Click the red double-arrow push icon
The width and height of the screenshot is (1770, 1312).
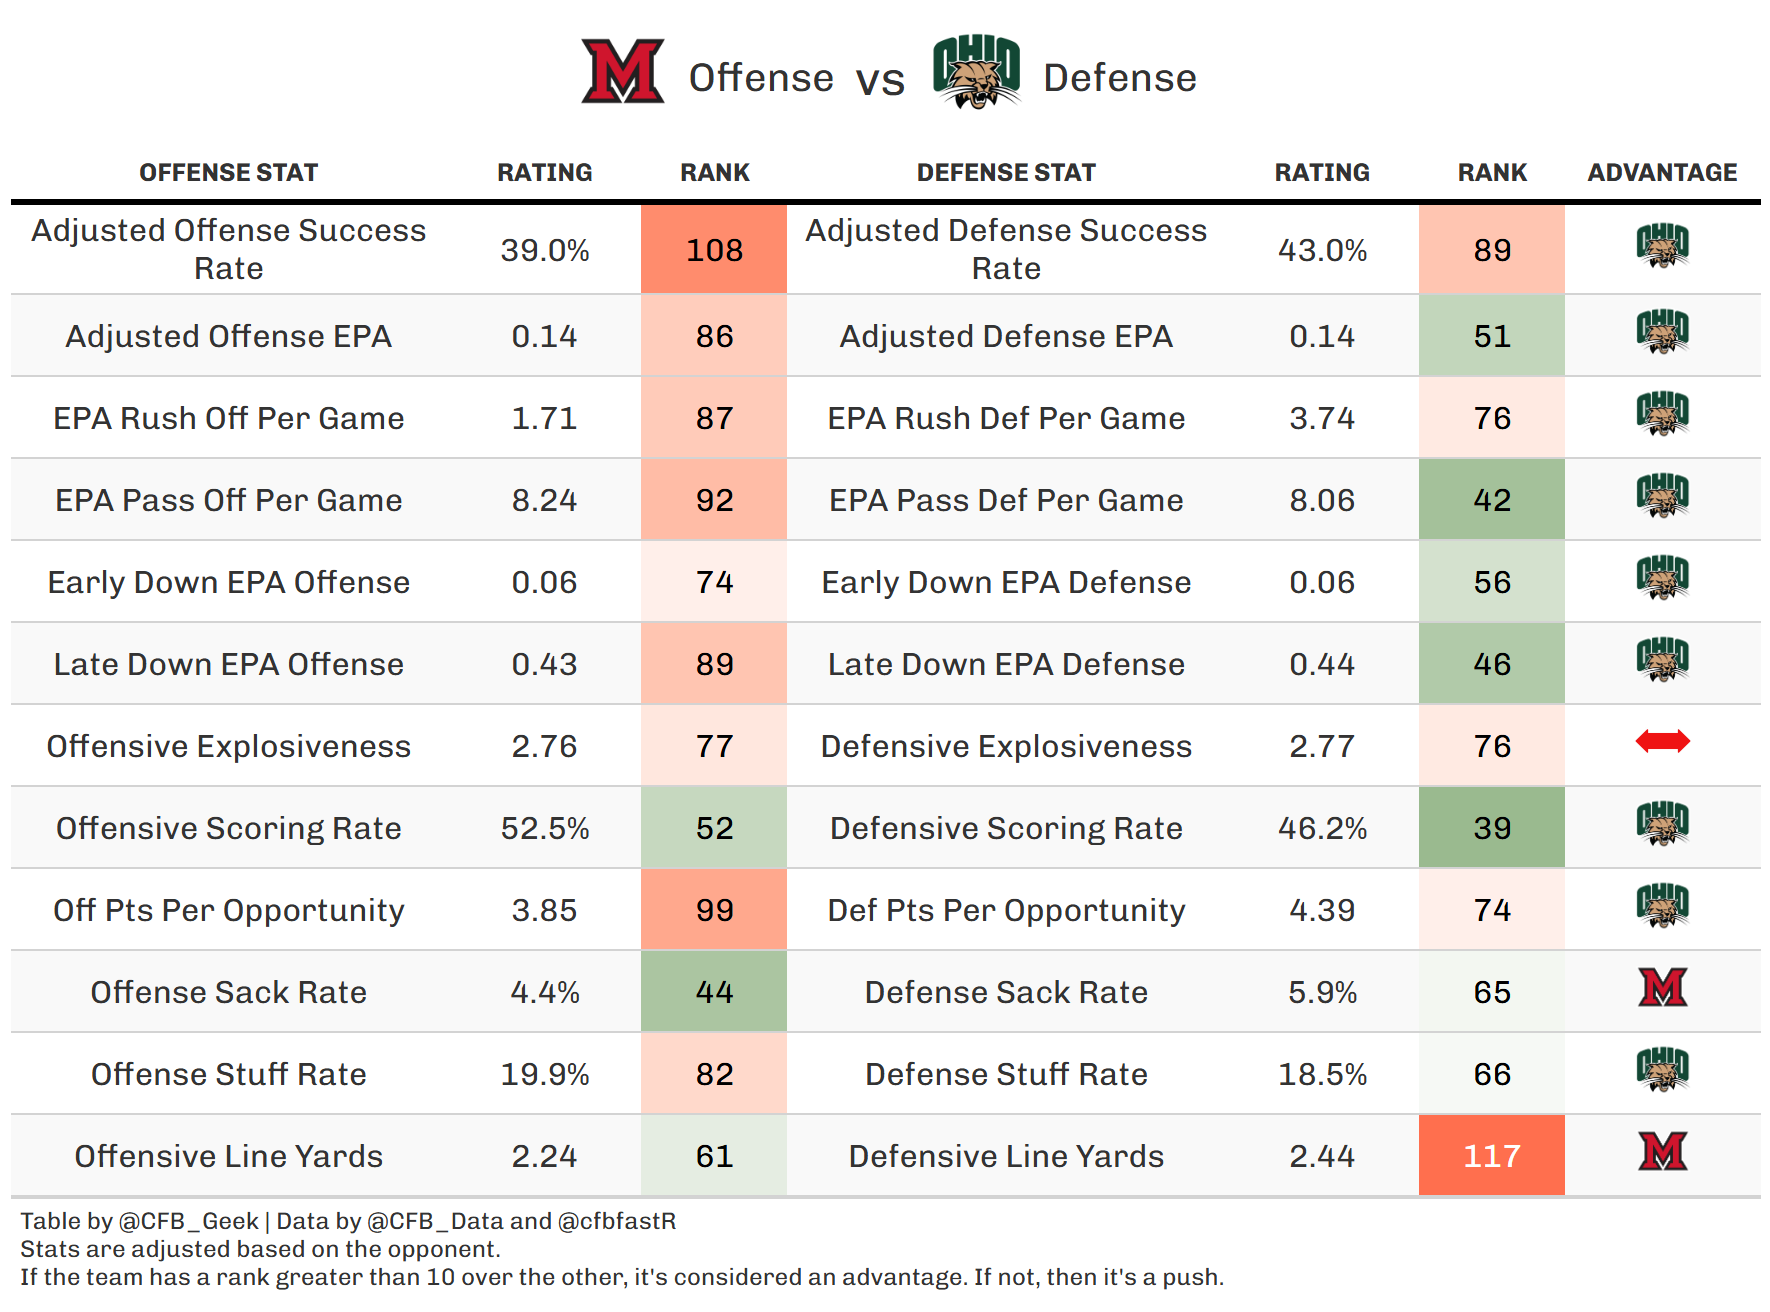point(1662,741)
